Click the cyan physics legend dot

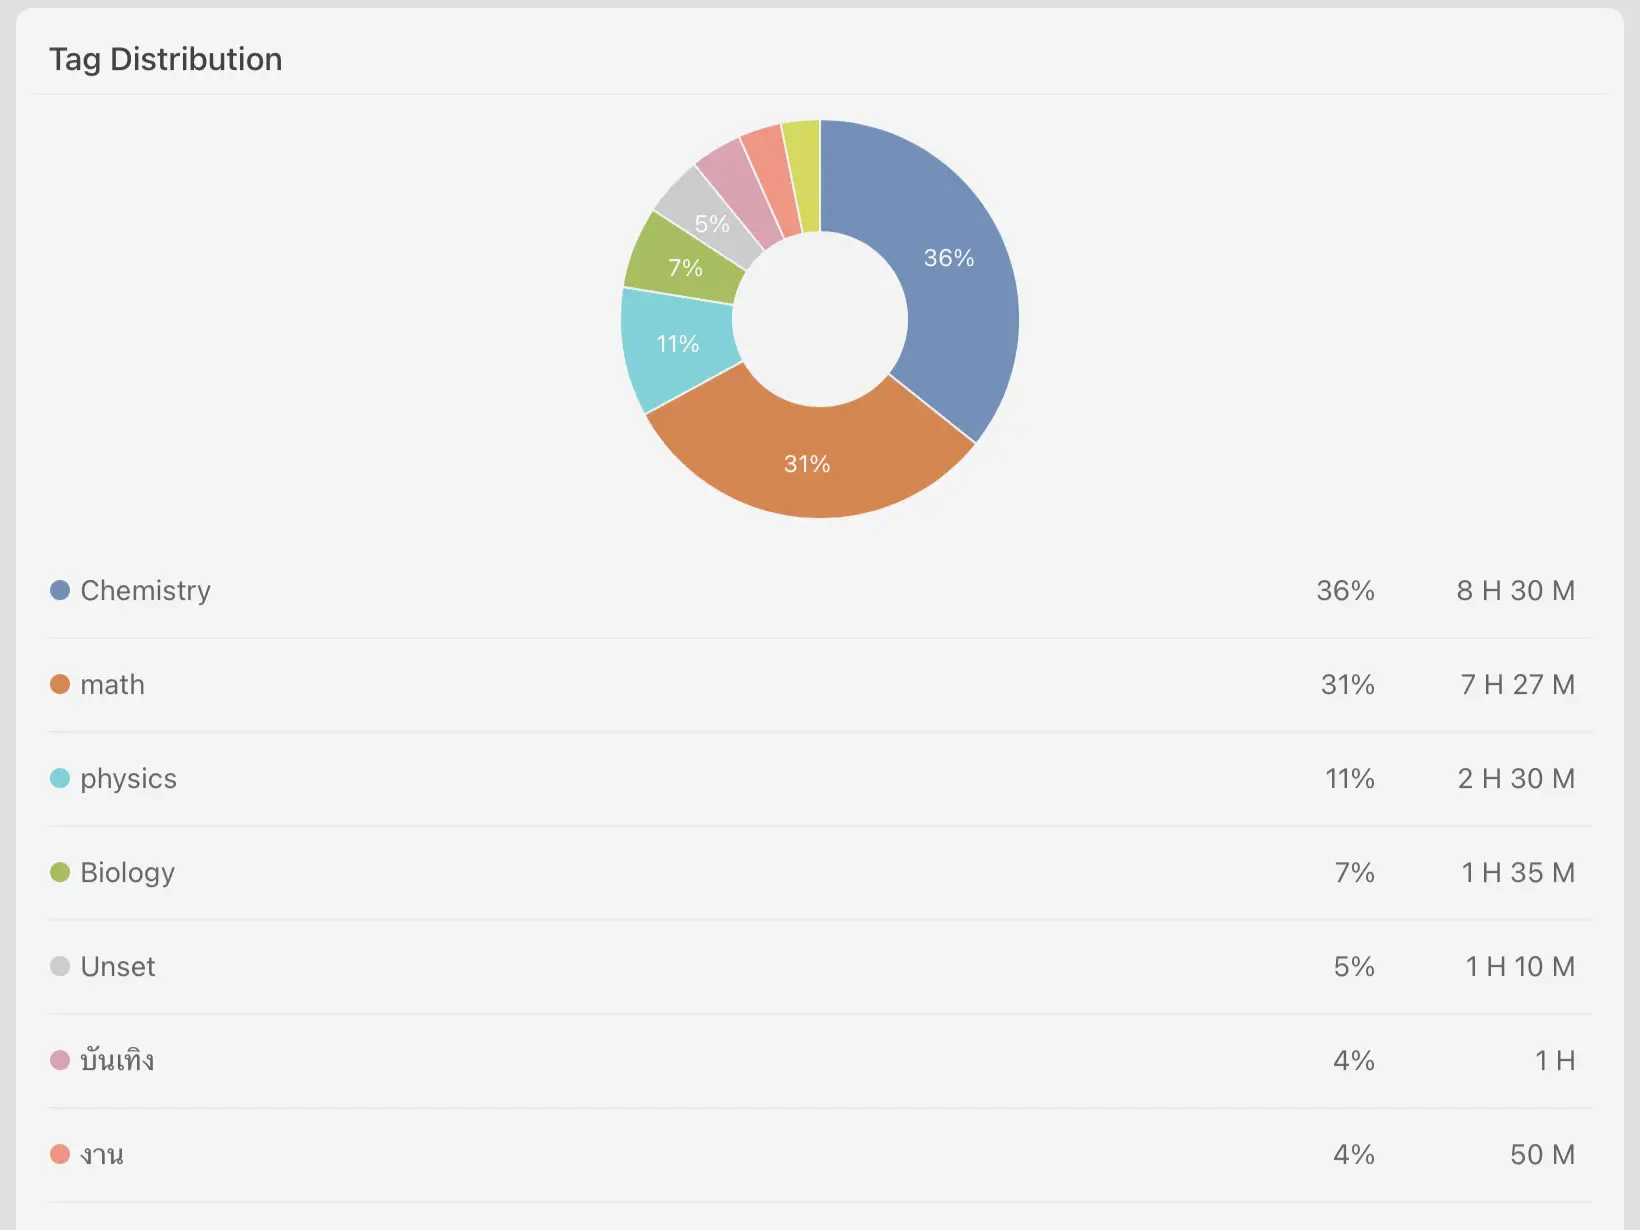click(x=60, y=779)
